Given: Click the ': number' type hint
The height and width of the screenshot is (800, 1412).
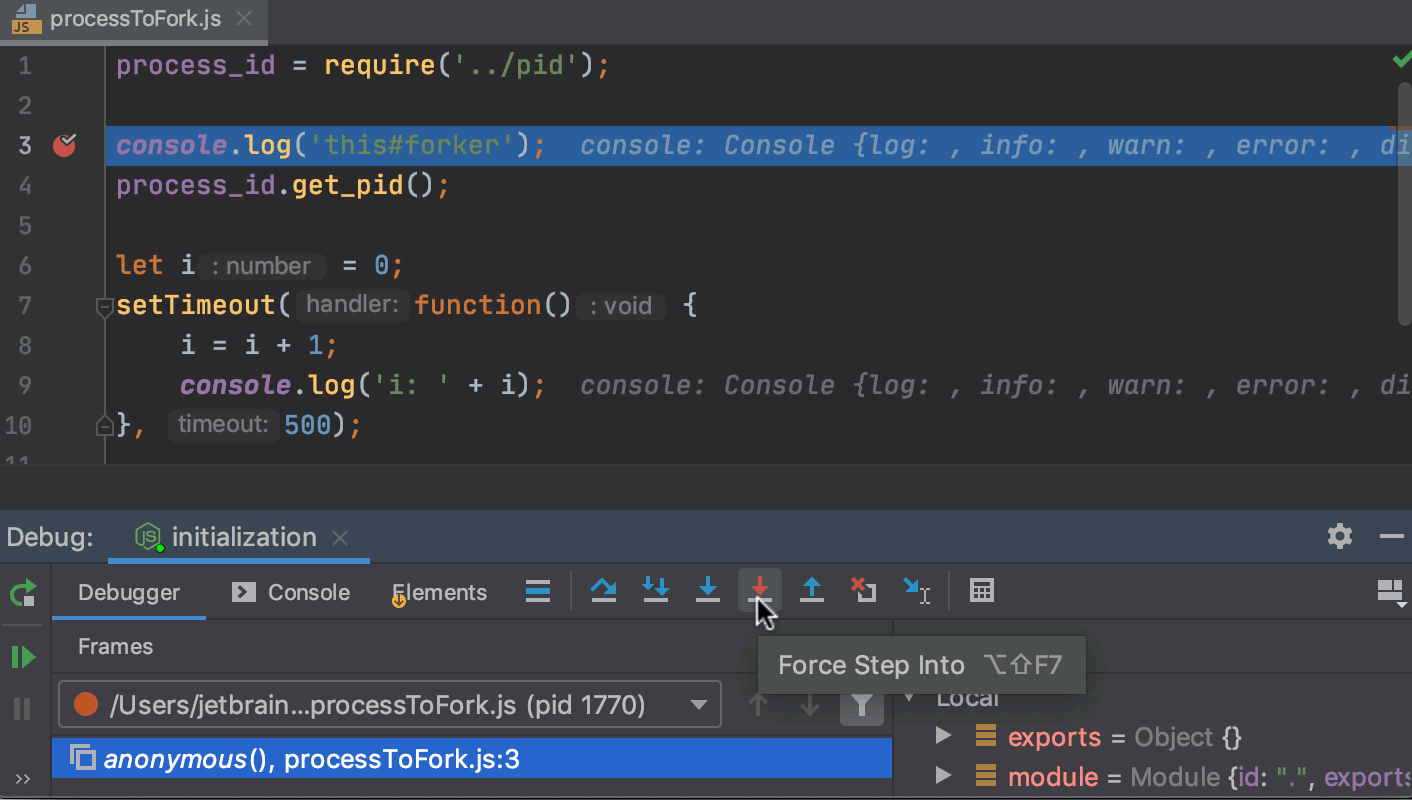Looking at the screenshot, I should coord(262,266).
